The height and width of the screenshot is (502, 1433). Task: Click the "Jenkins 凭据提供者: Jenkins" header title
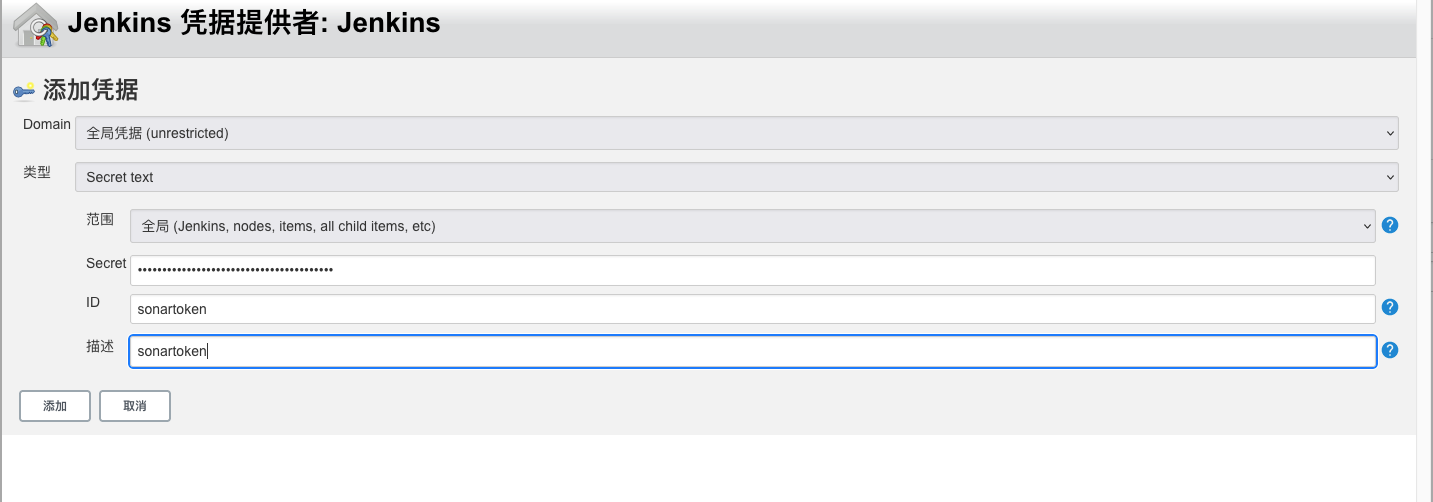point(254,23)
